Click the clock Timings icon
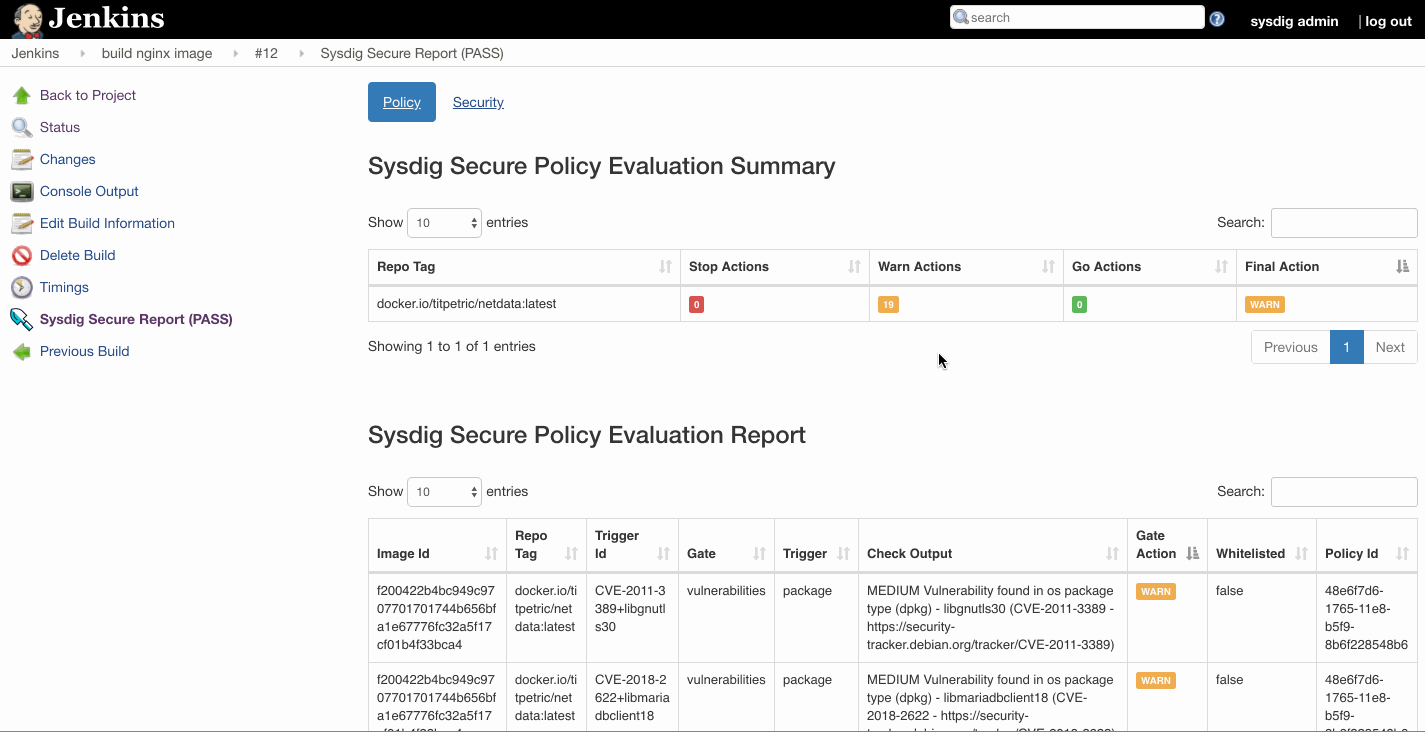The image size is (1425, 732). pyautogui.click(x=22, y=287)
